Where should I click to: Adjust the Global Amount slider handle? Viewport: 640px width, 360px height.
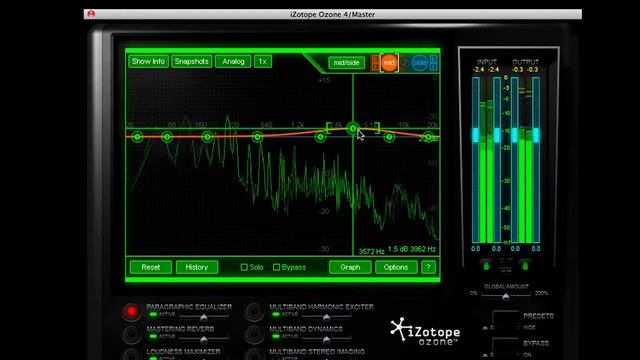pos(506,297)
